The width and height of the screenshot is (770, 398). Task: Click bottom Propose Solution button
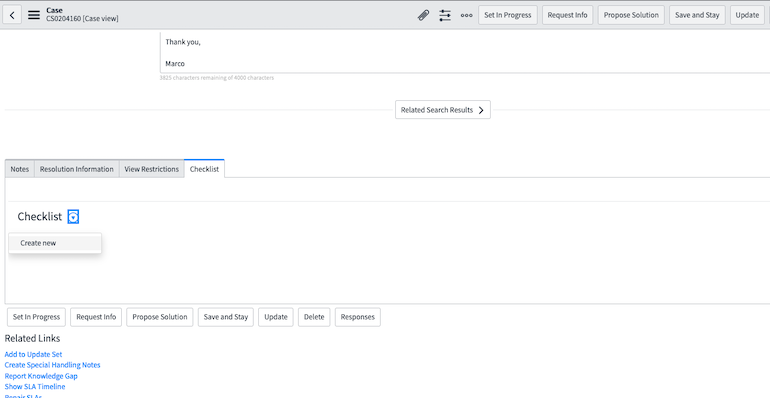tap(160, 317)
